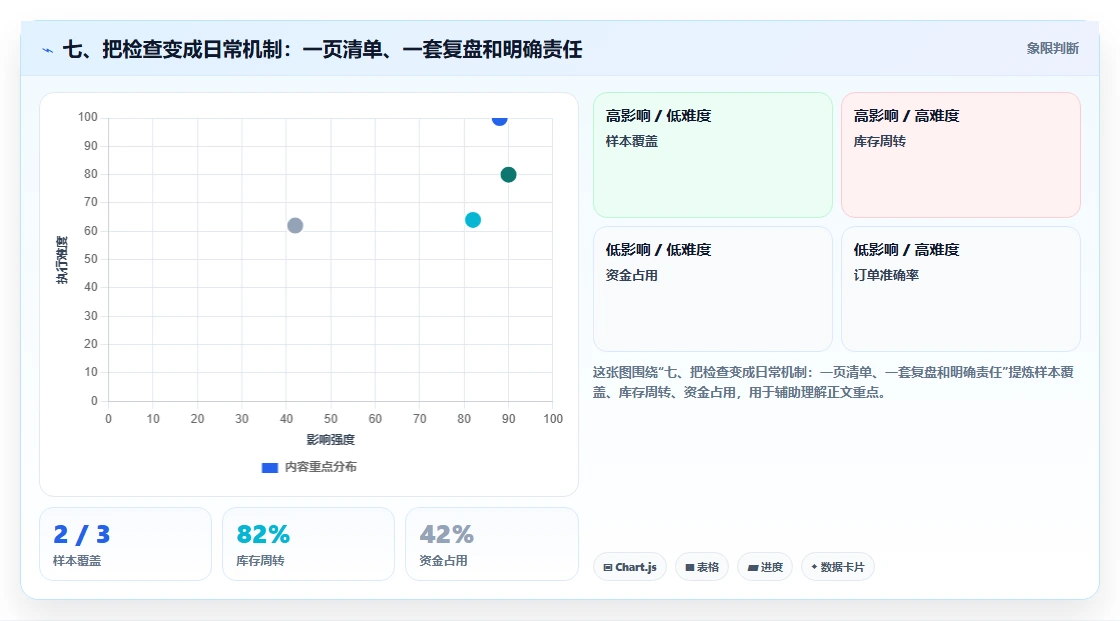
Task: Click the 2 / 3 stat value
Action: point(81,535)
